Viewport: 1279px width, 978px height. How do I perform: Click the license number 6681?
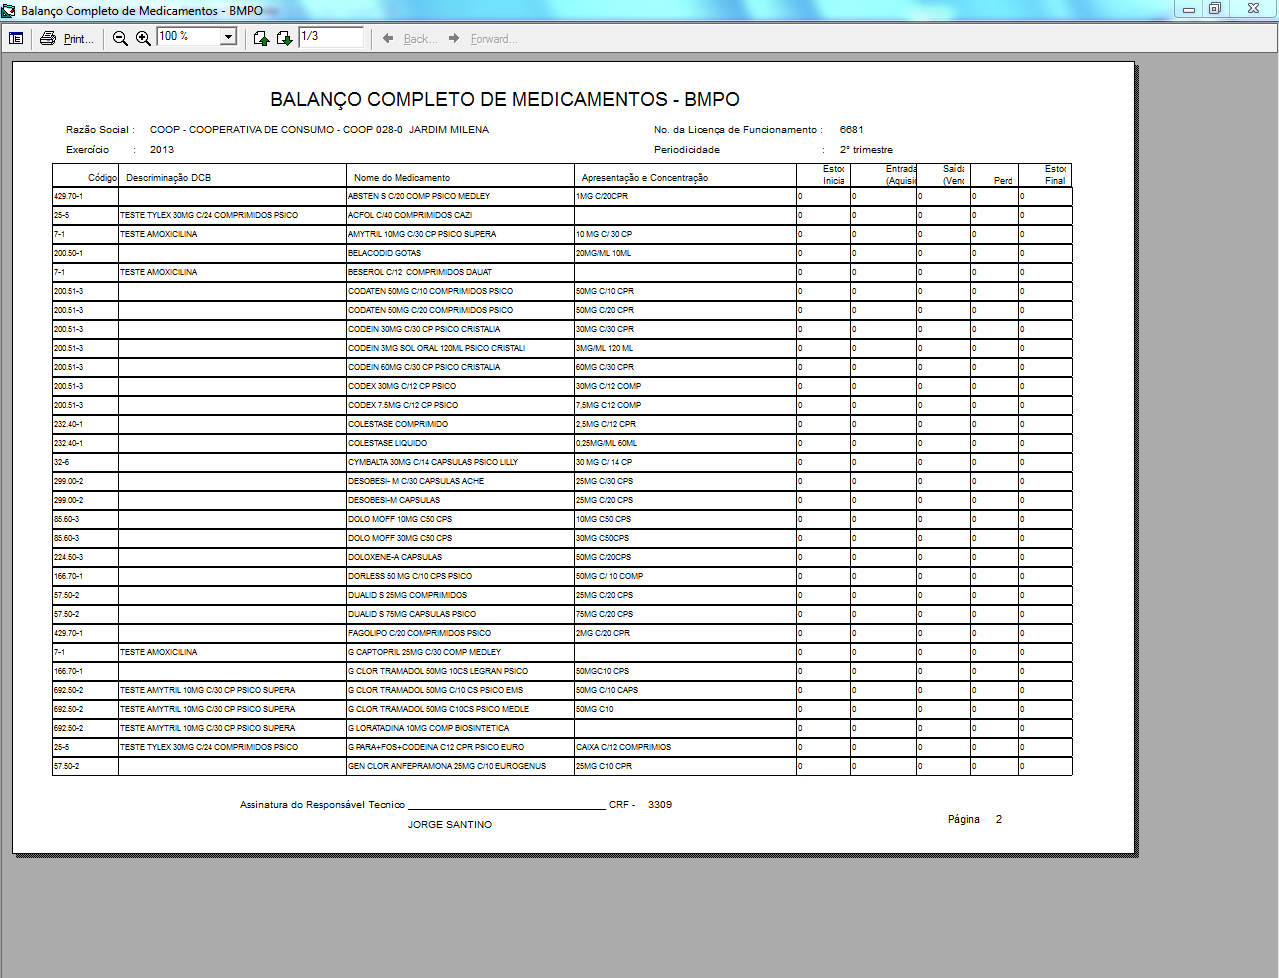(852, 130)
